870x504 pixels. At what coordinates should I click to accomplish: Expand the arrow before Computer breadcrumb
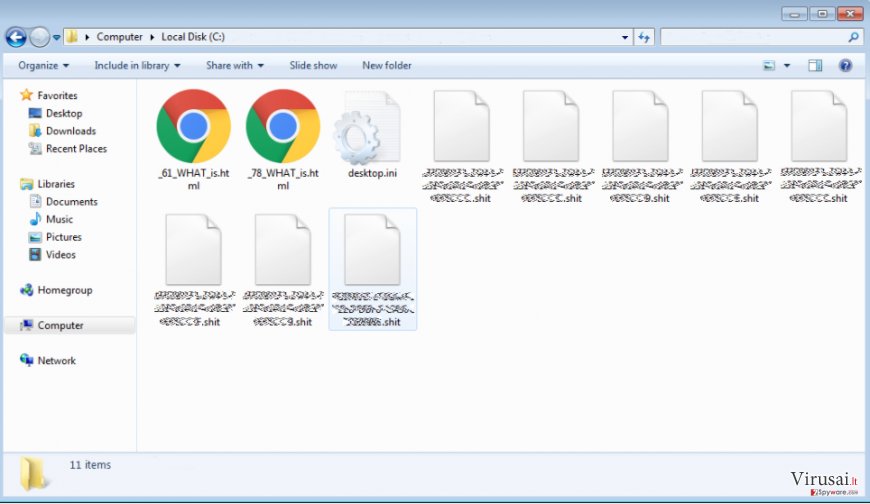[x=87, y=37]
